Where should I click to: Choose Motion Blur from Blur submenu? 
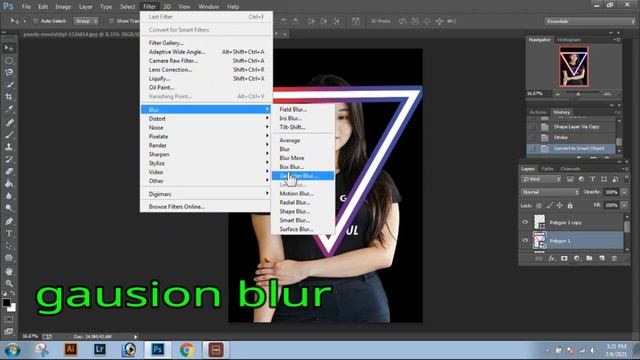tap(302, 193)
